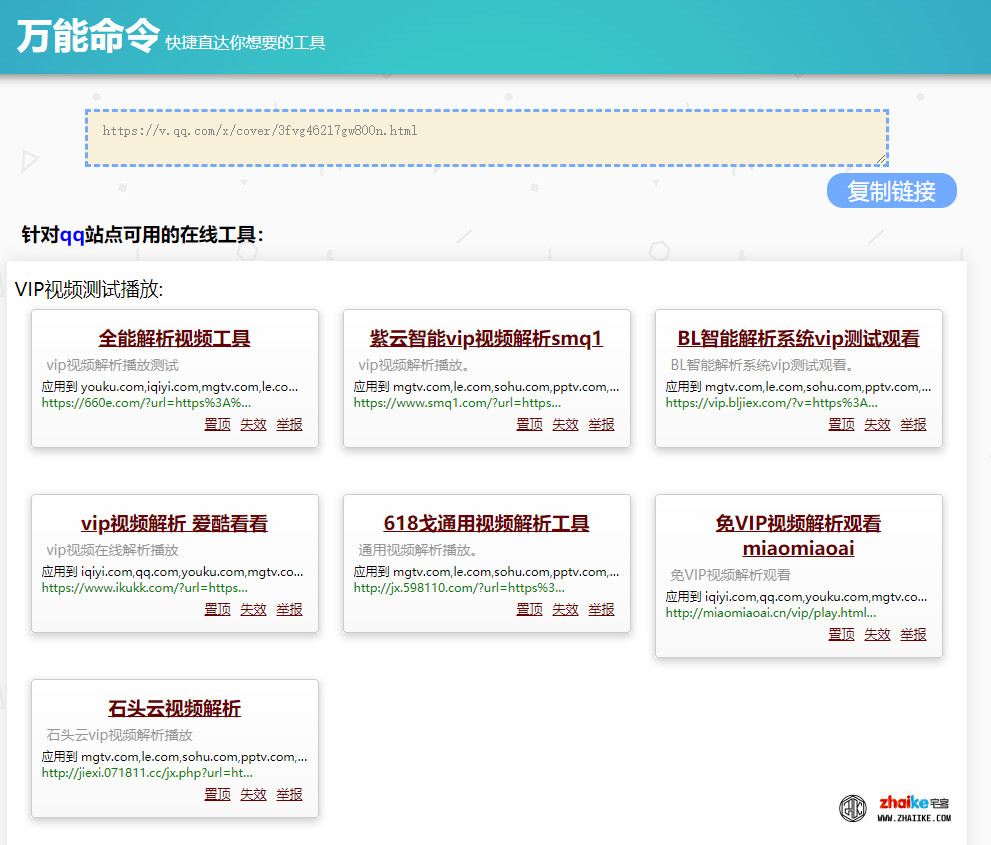Click 失效 on the BL智能解析系统 card

(878, 424)
